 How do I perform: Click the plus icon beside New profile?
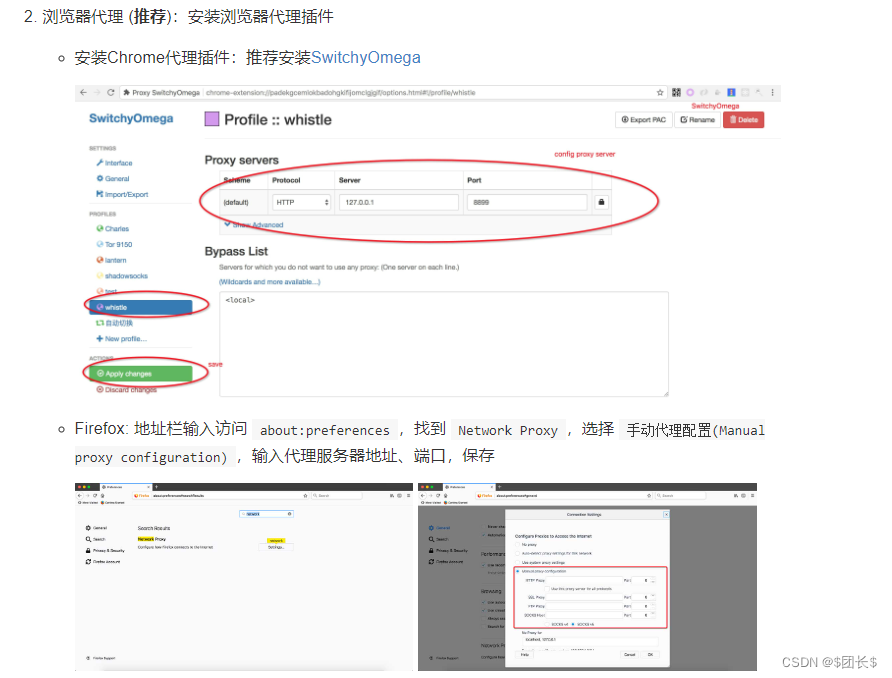pyautogui.click(x=100, y=339)
